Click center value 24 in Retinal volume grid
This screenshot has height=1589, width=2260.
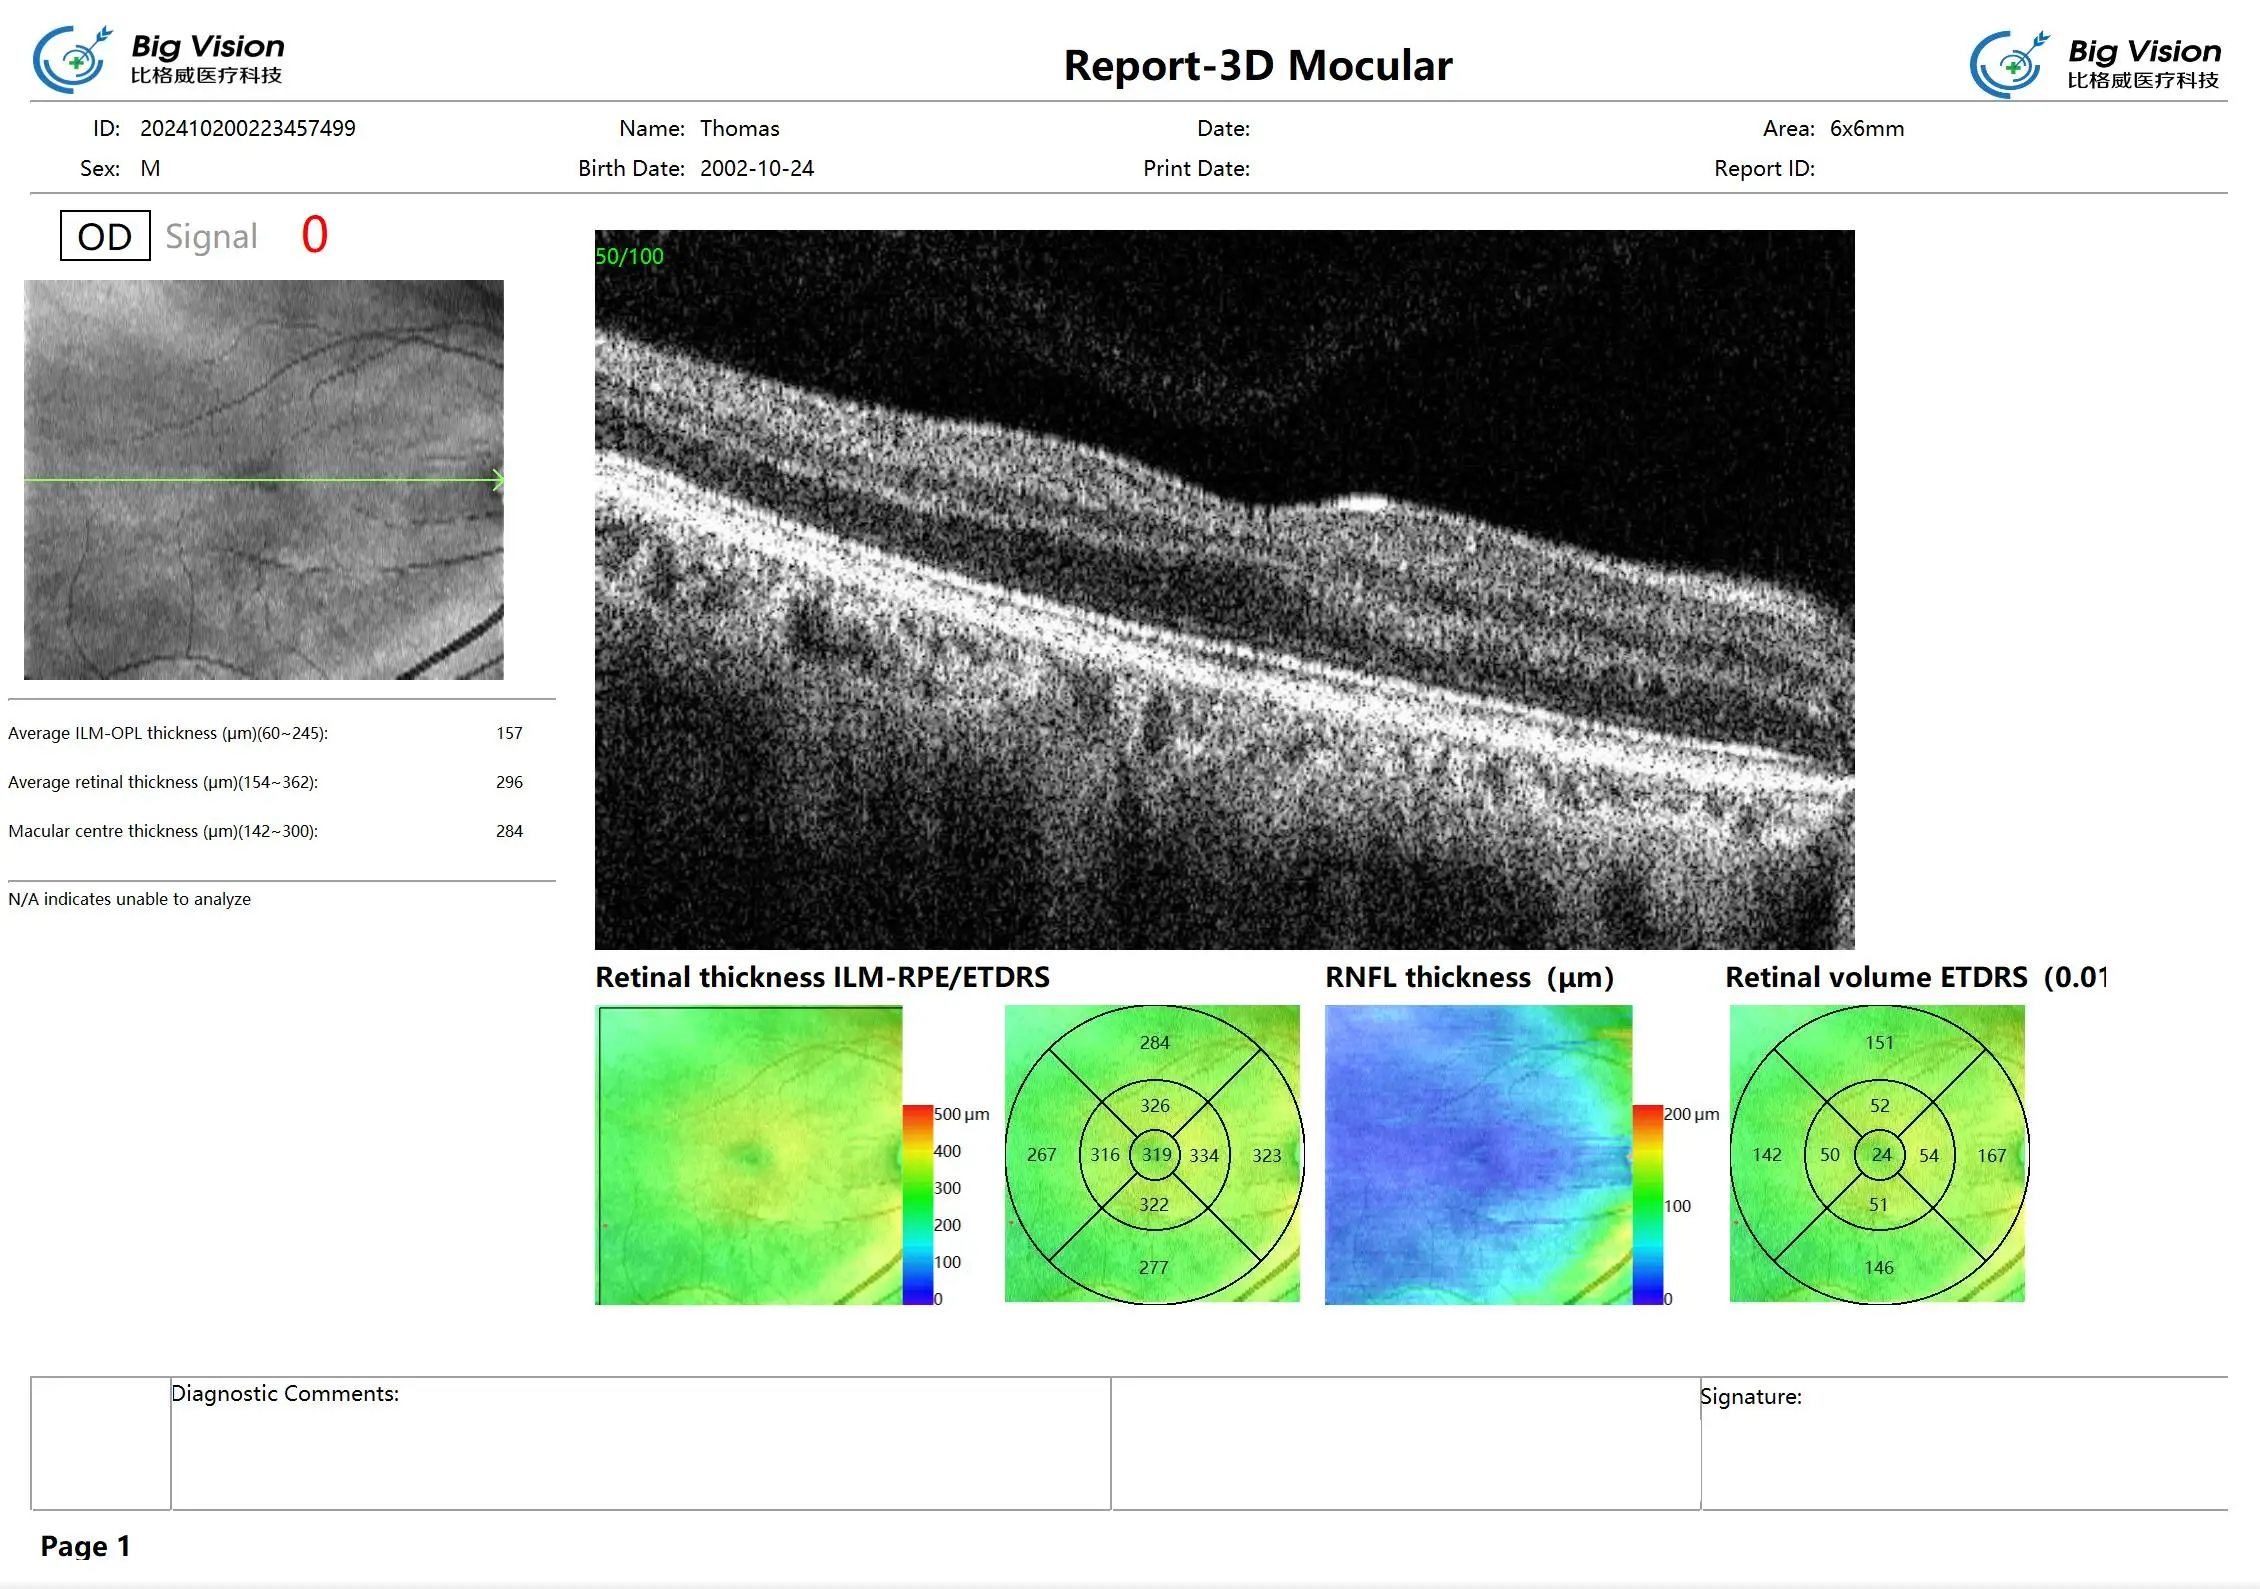(x=1880, y=1155)
